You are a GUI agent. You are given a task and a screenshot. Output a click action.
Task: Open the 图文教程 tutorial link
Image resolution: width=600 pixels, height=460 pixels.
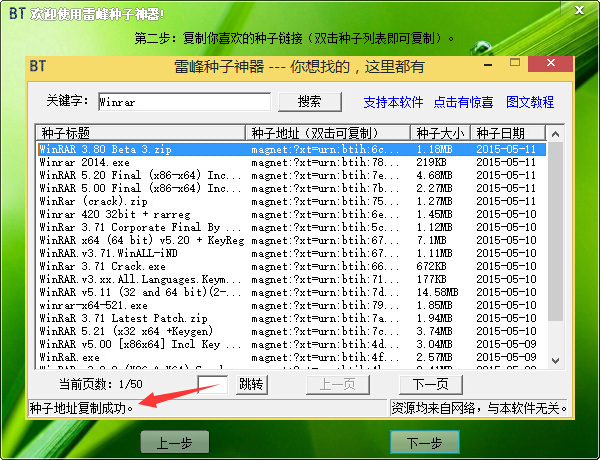[x=530, y=102]
